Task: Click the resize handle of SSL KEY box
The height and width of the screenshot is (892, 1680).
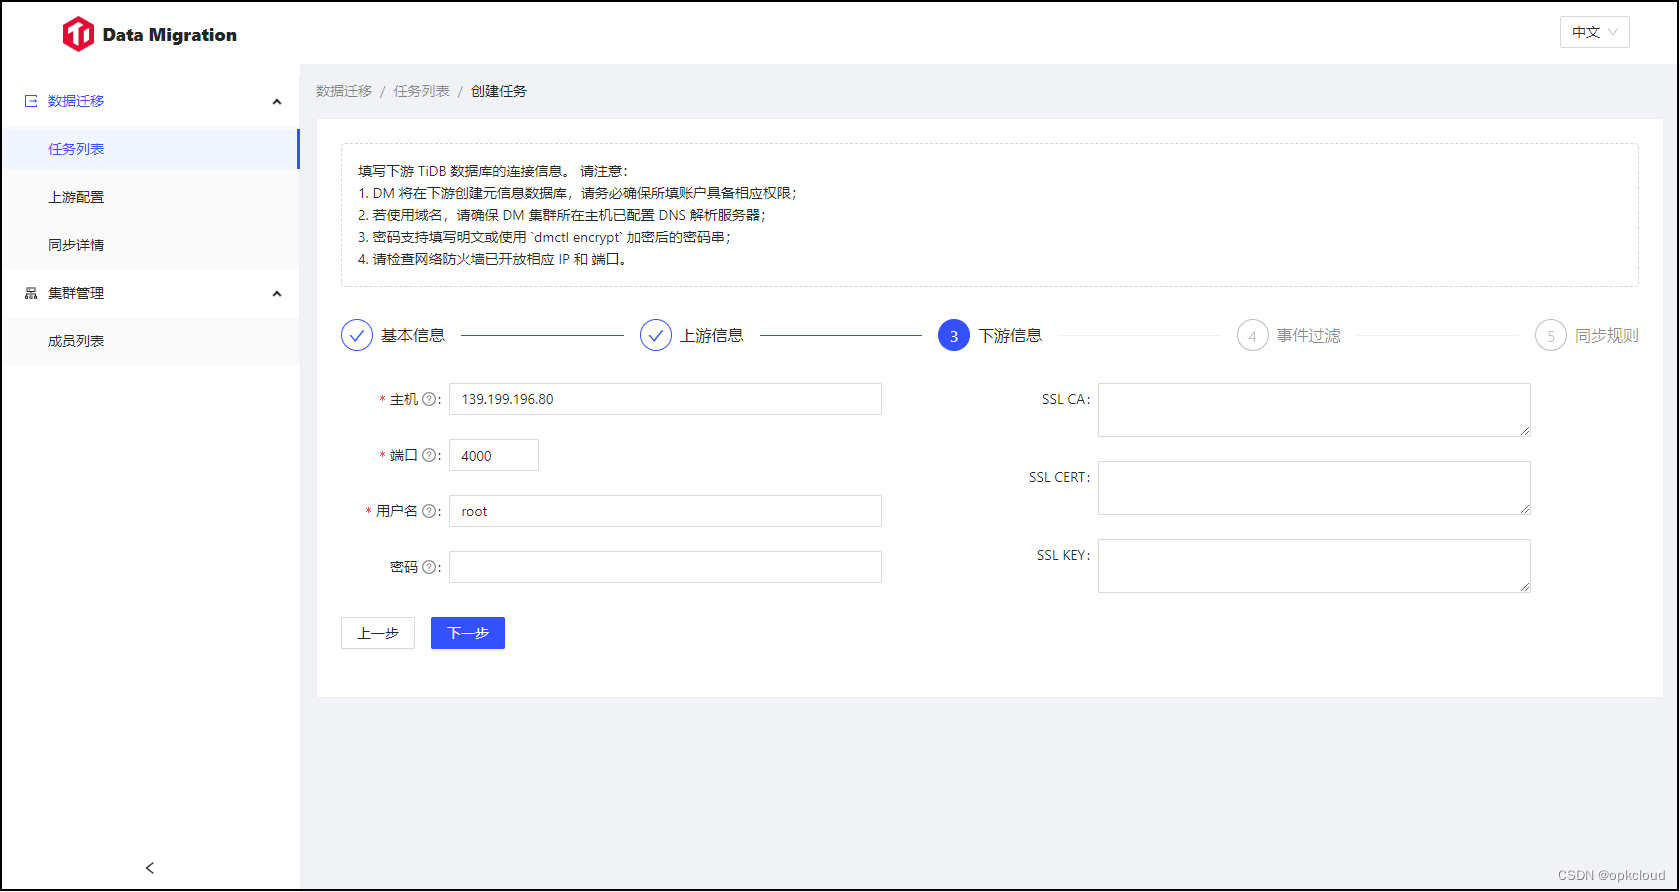Action: point(1525,587)
